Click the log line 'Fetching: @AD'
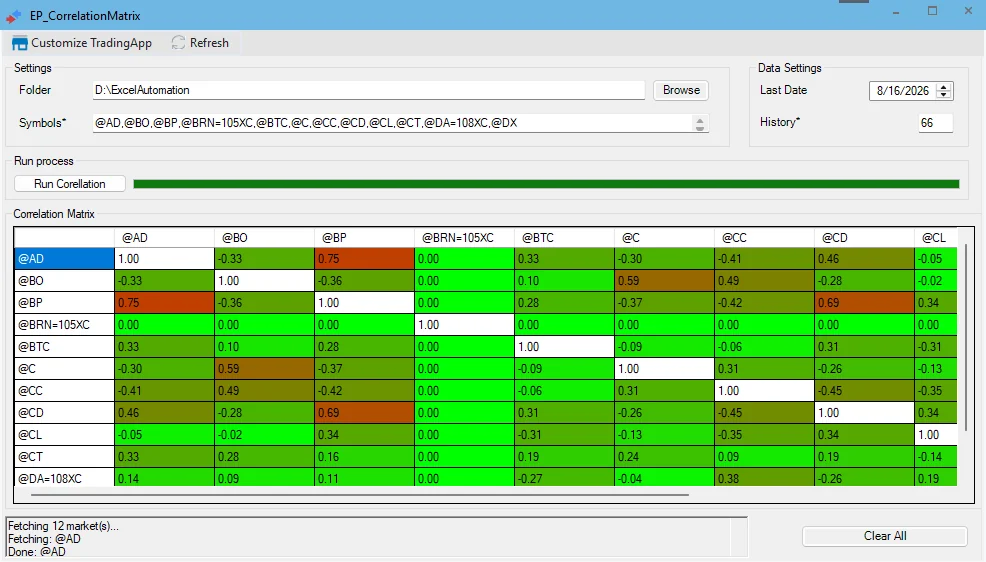This screenshot has width=986, height=562. click(x=44, y=539)
